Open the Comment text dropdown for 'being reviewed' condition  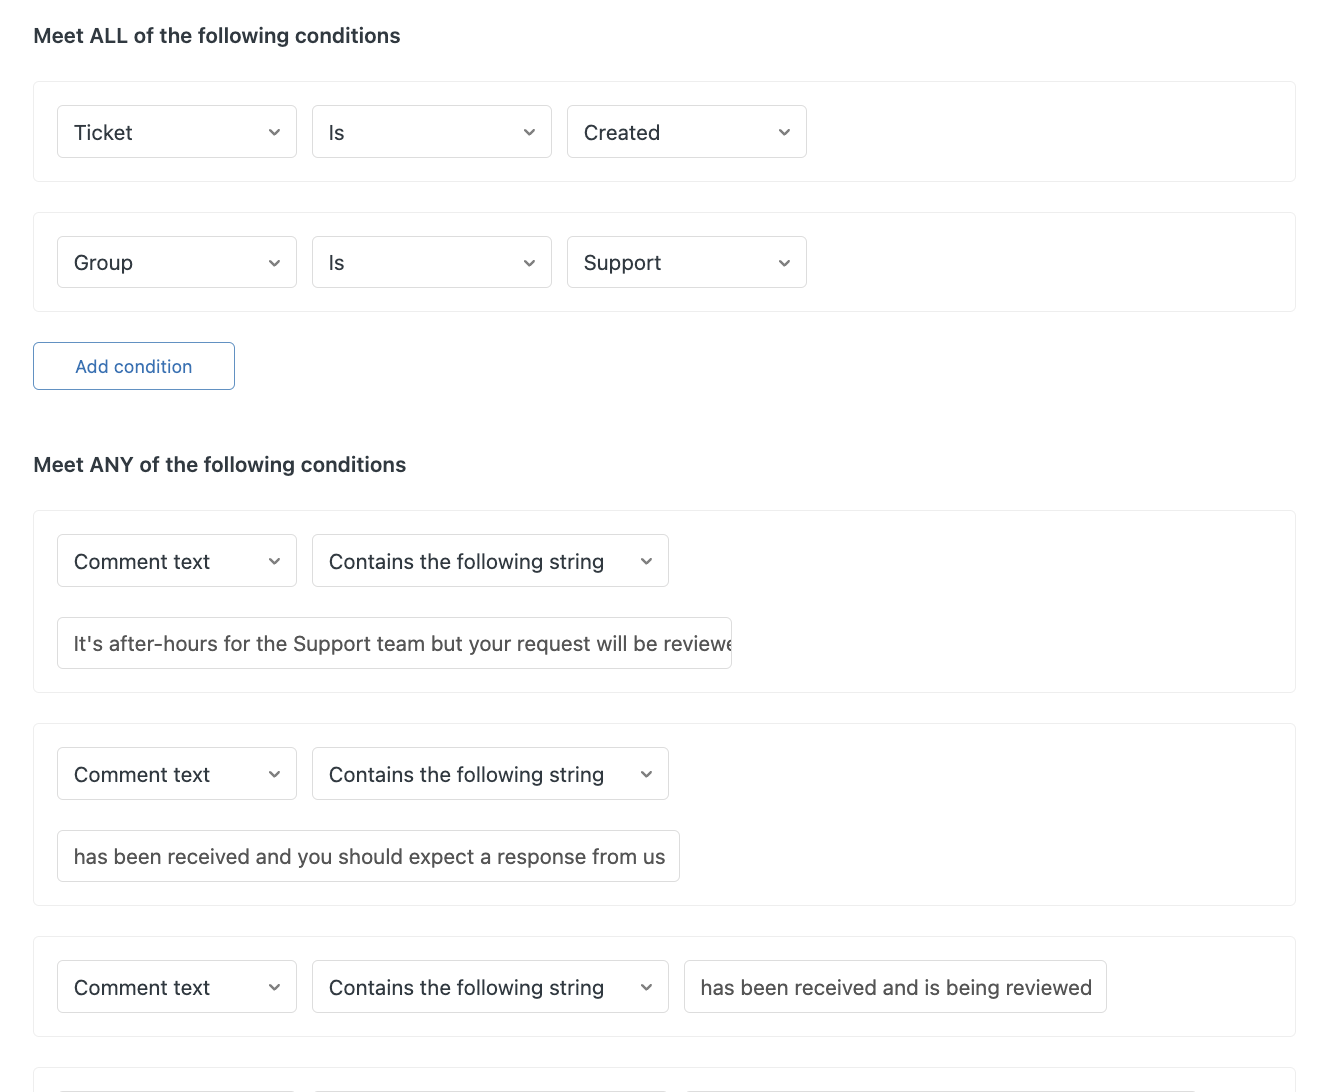pos(176,987)
